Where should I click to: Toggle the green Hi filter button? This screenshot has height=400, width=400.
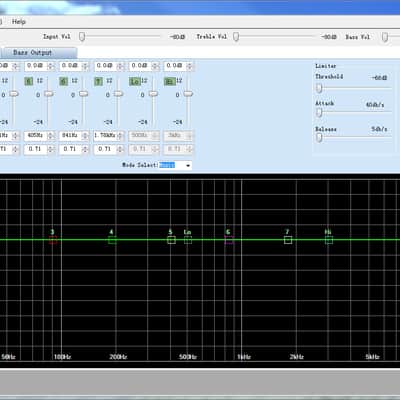tap(170, 81)
